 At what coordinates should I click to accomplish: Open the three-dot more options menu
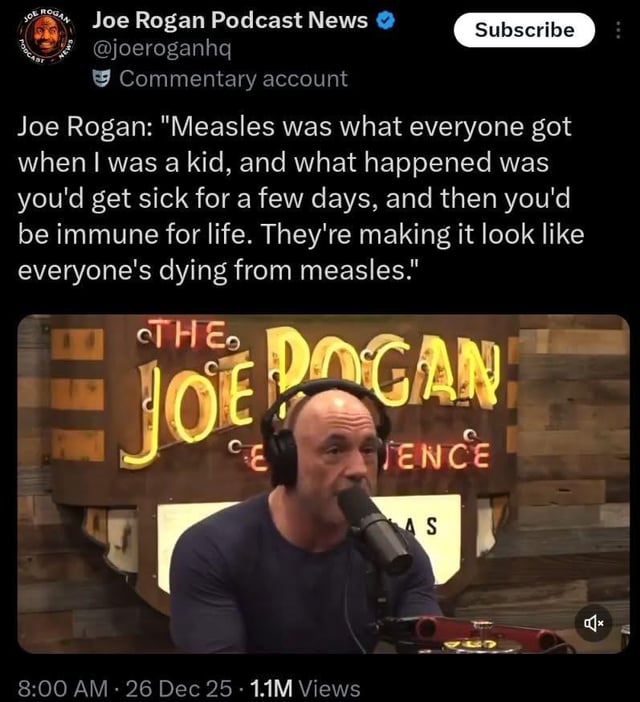pos(617,29)
